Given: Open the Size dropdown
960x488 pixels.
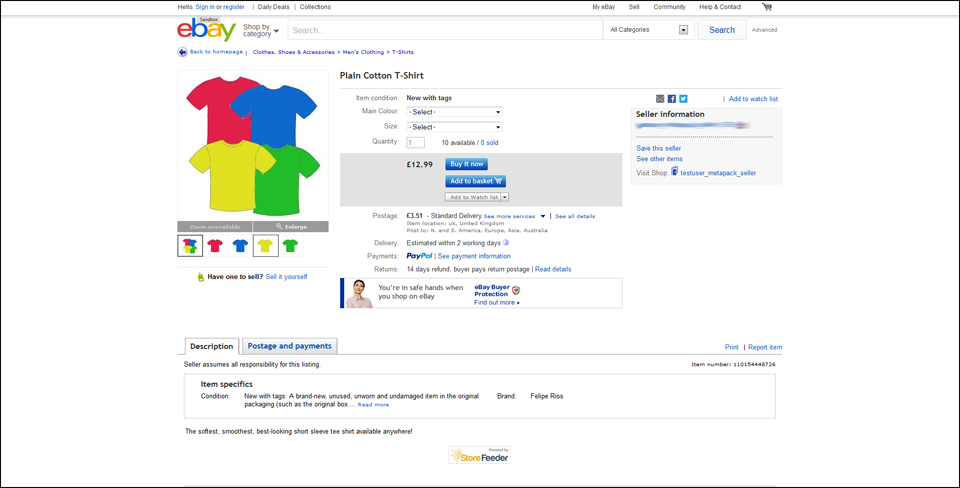Looking at the screenshot, I should pos(454,127).
